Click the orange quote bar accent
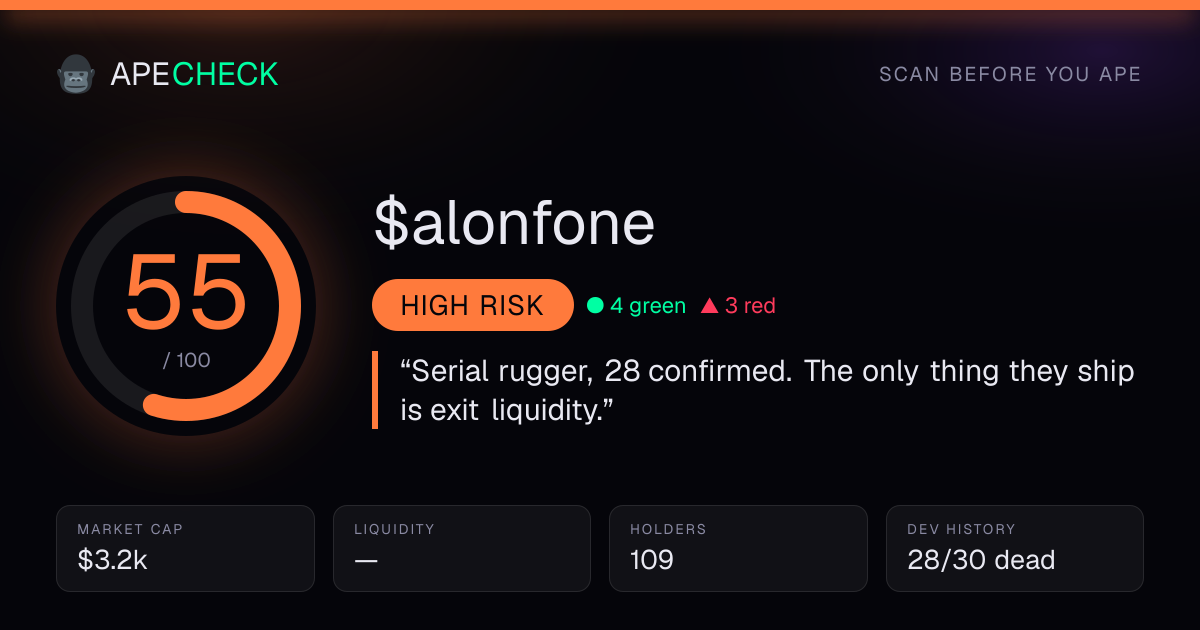 pyautogui.click(x=375, y=390)
